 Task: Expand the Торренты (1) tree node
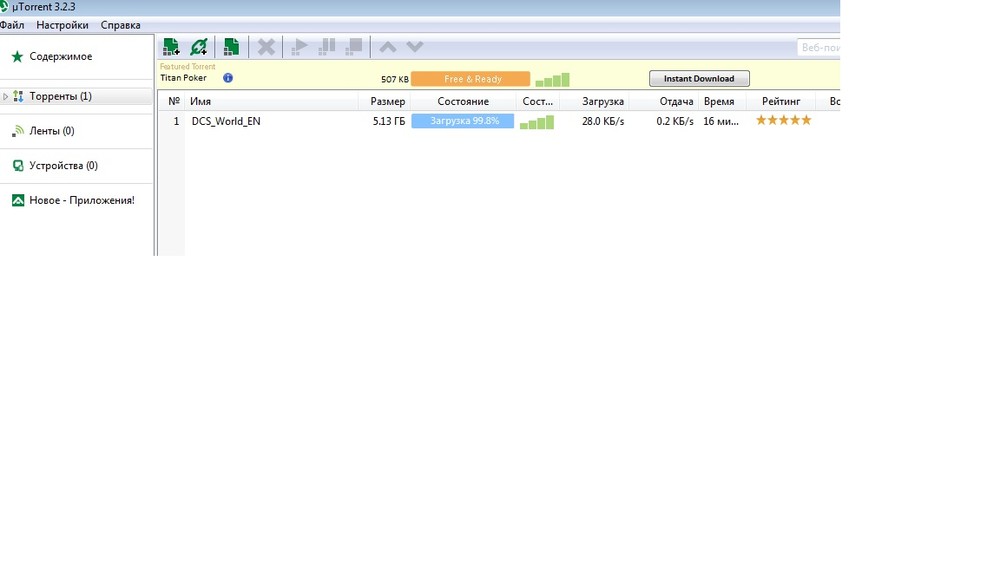pyautogui.click(x=5, y=96)
